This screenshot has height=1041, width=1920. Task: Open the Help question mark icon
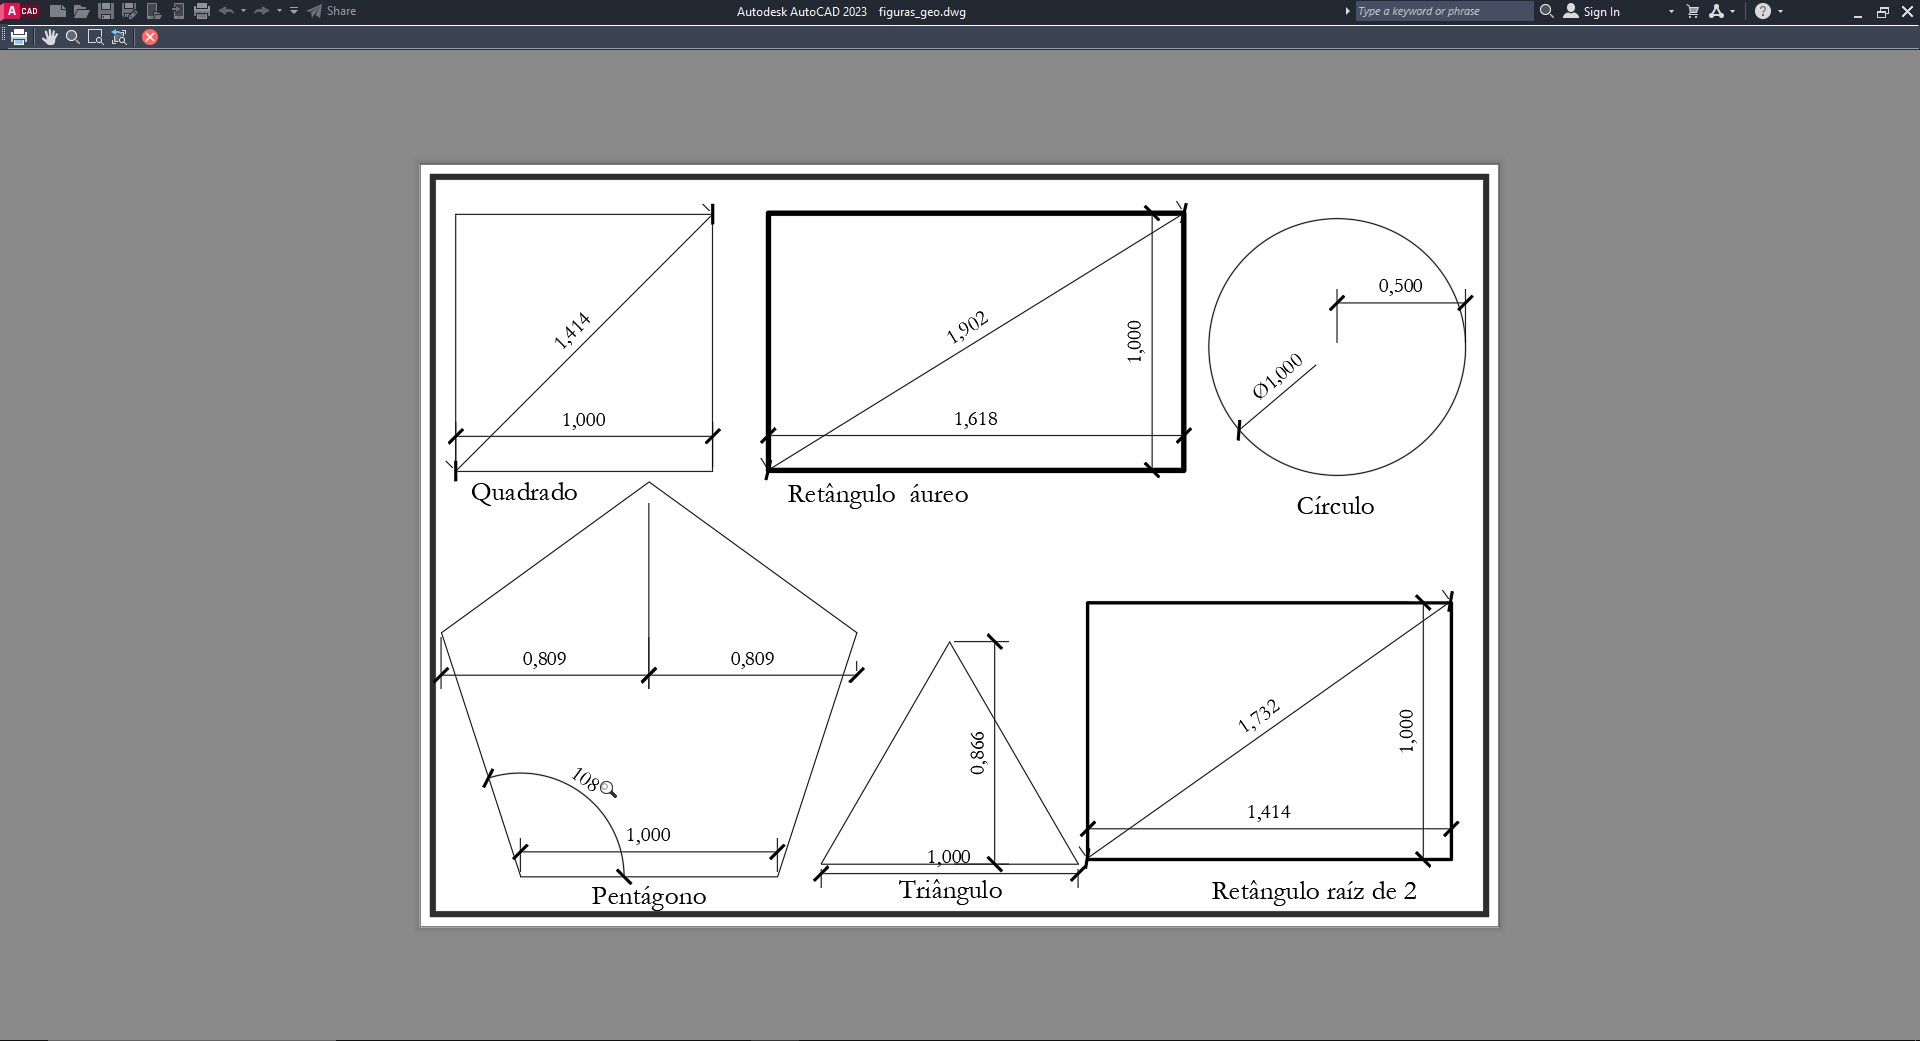pyautogui.click(x=1763, y=11)
